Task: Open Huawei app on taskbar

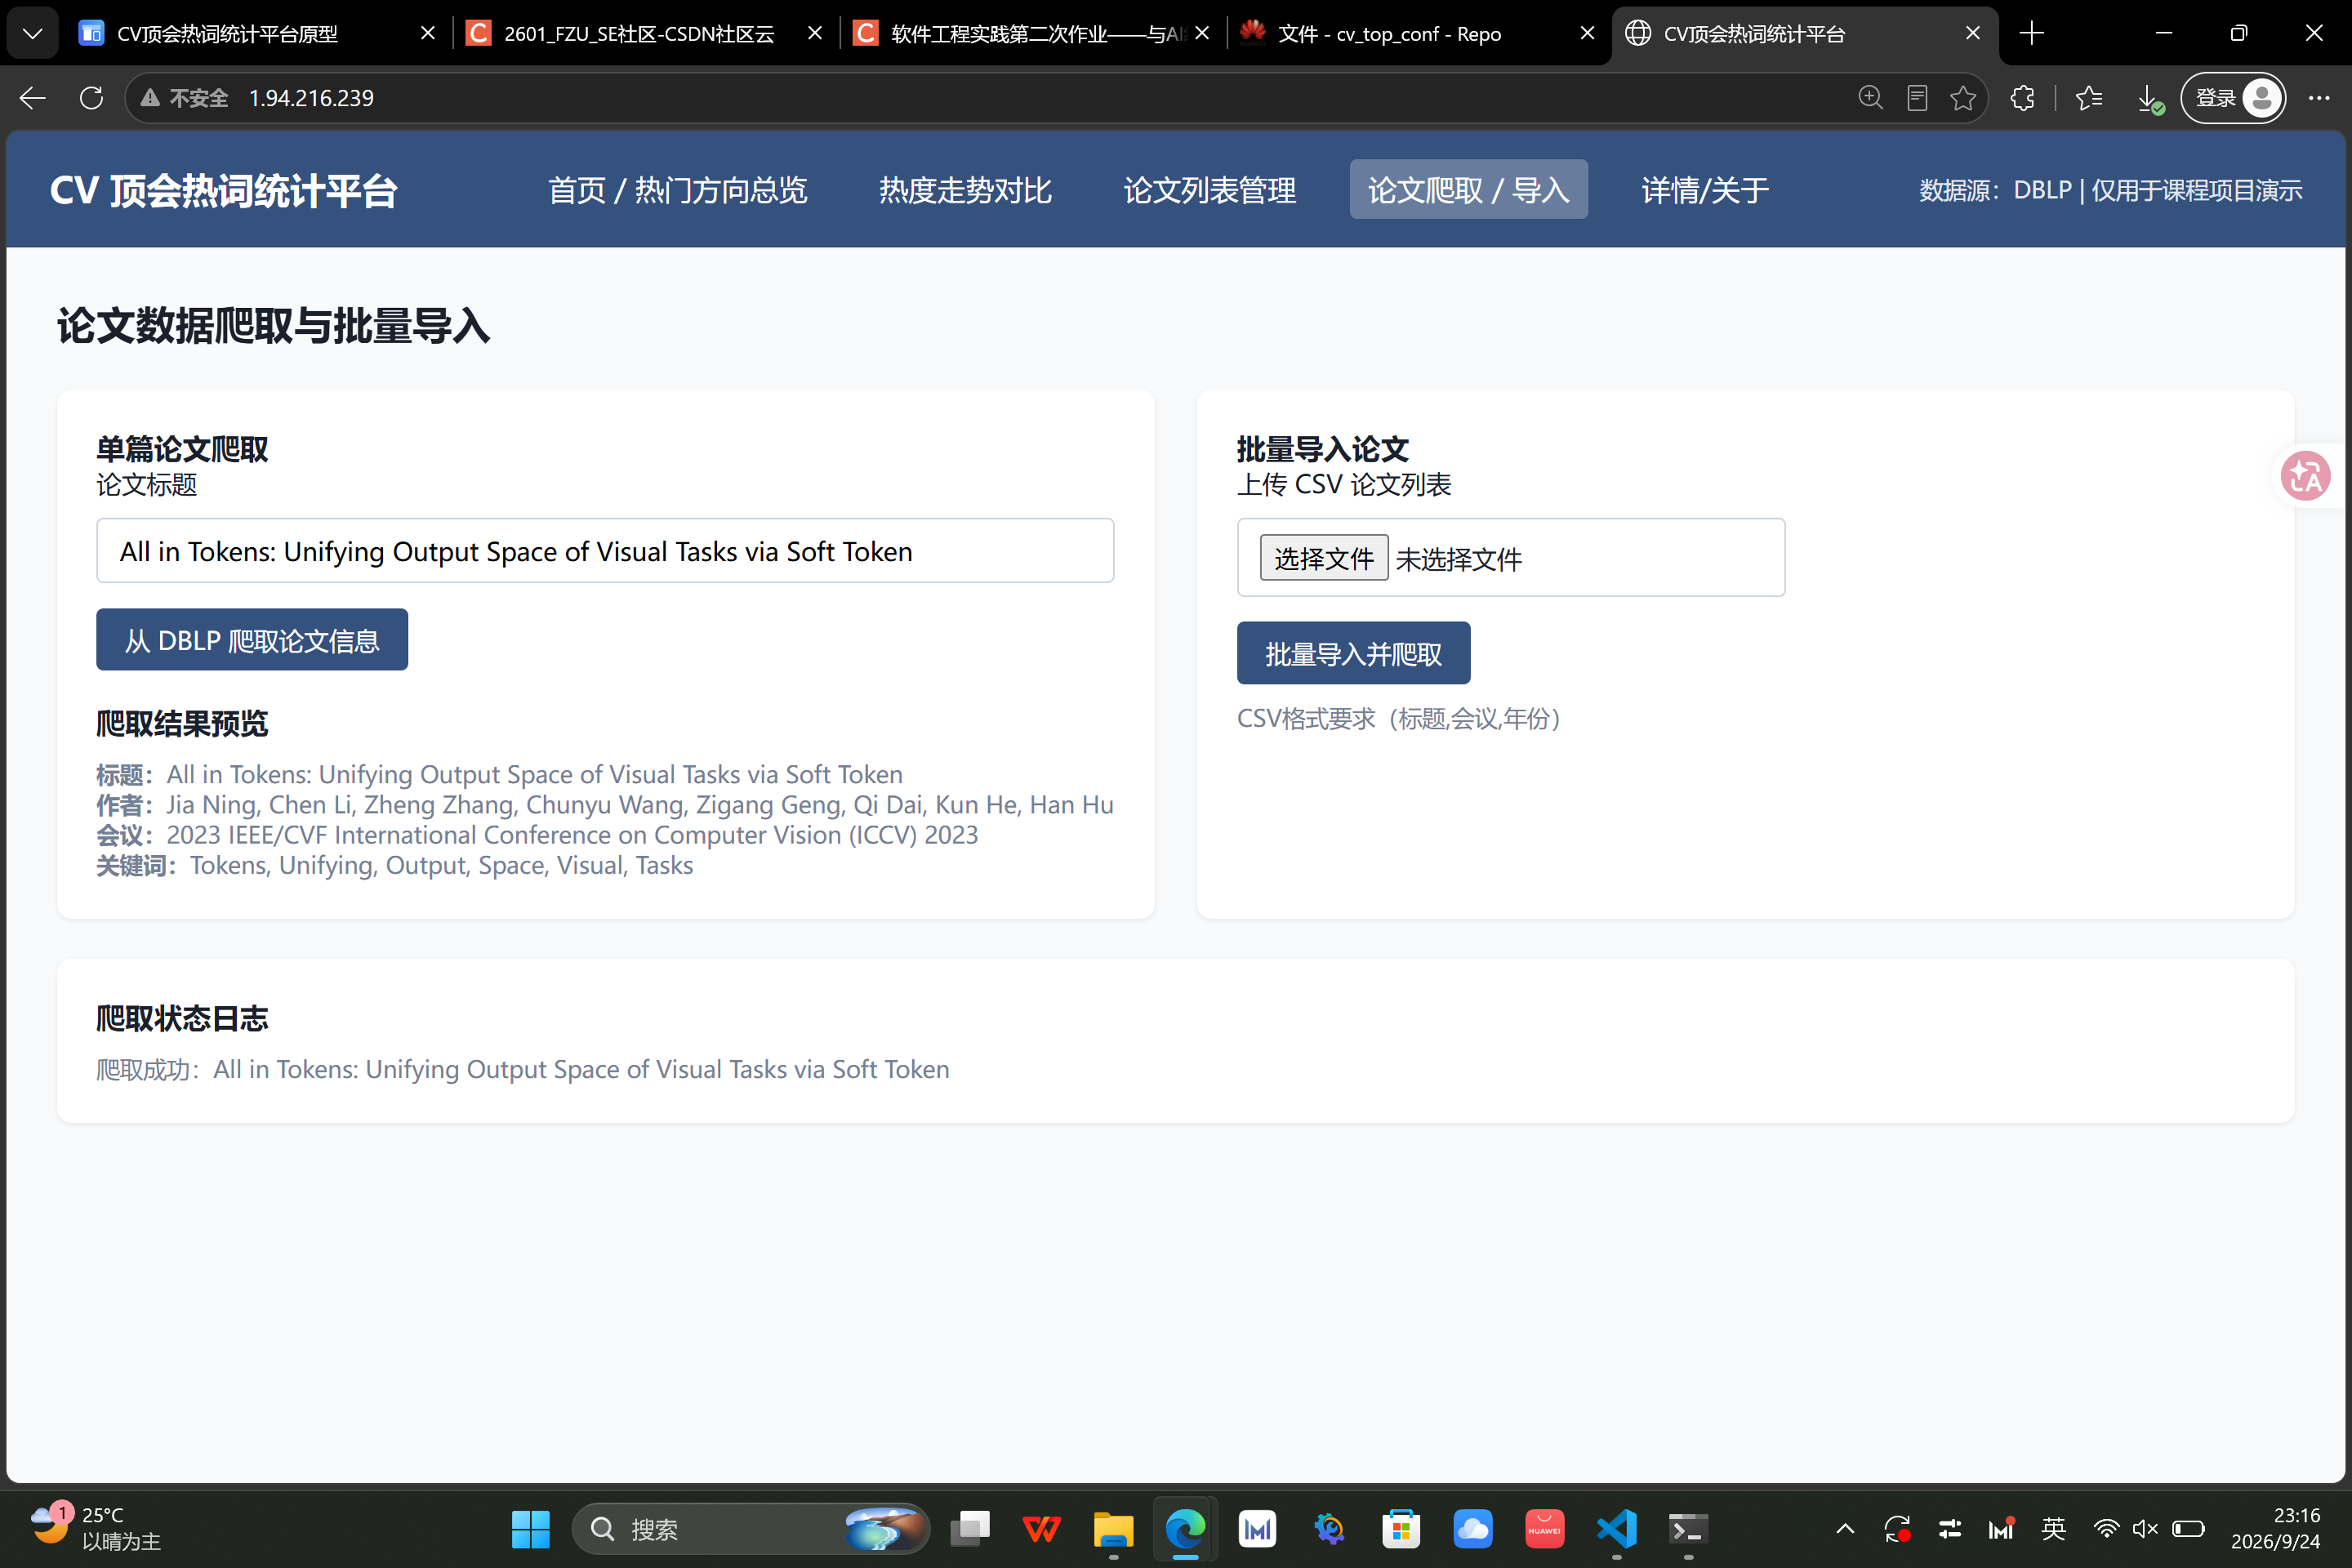Action: [x=1544, y=1528]
